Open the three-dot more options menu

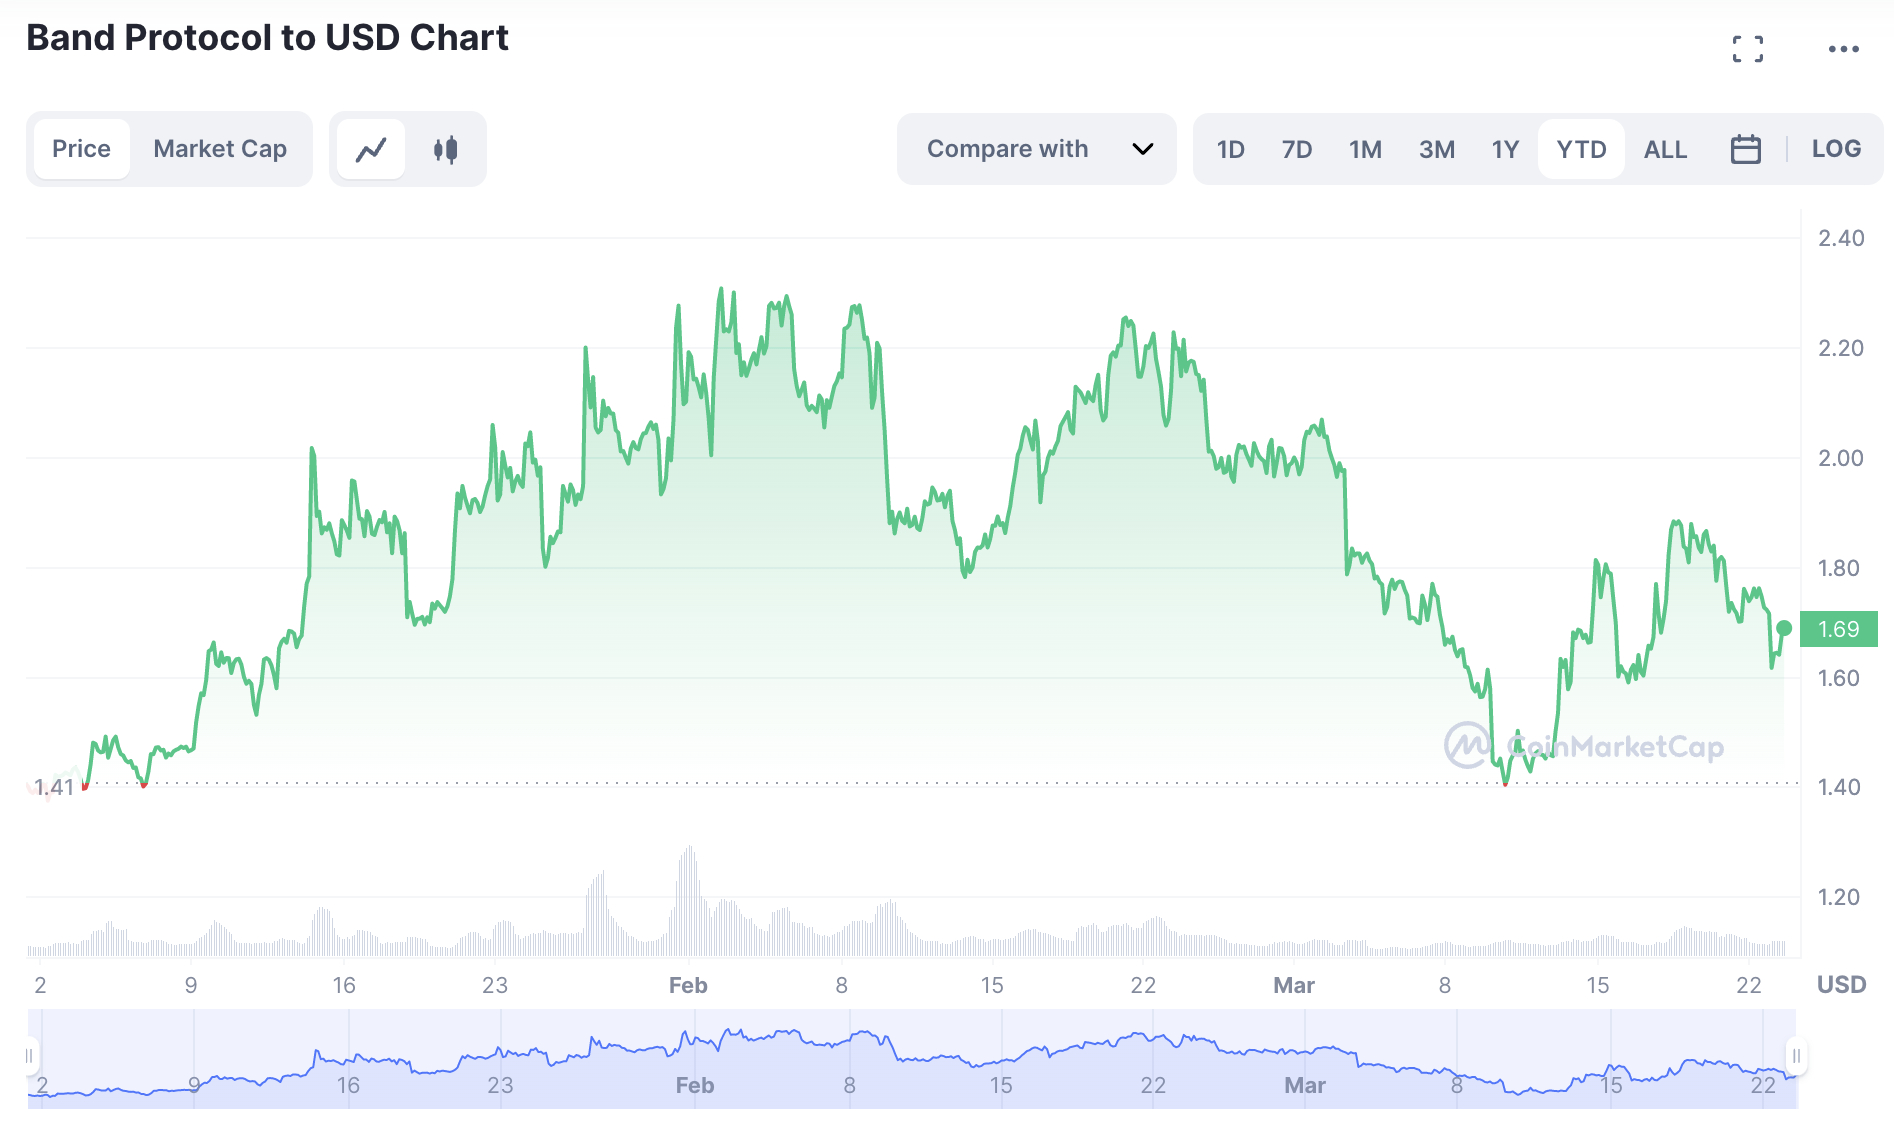[1843, 49]
